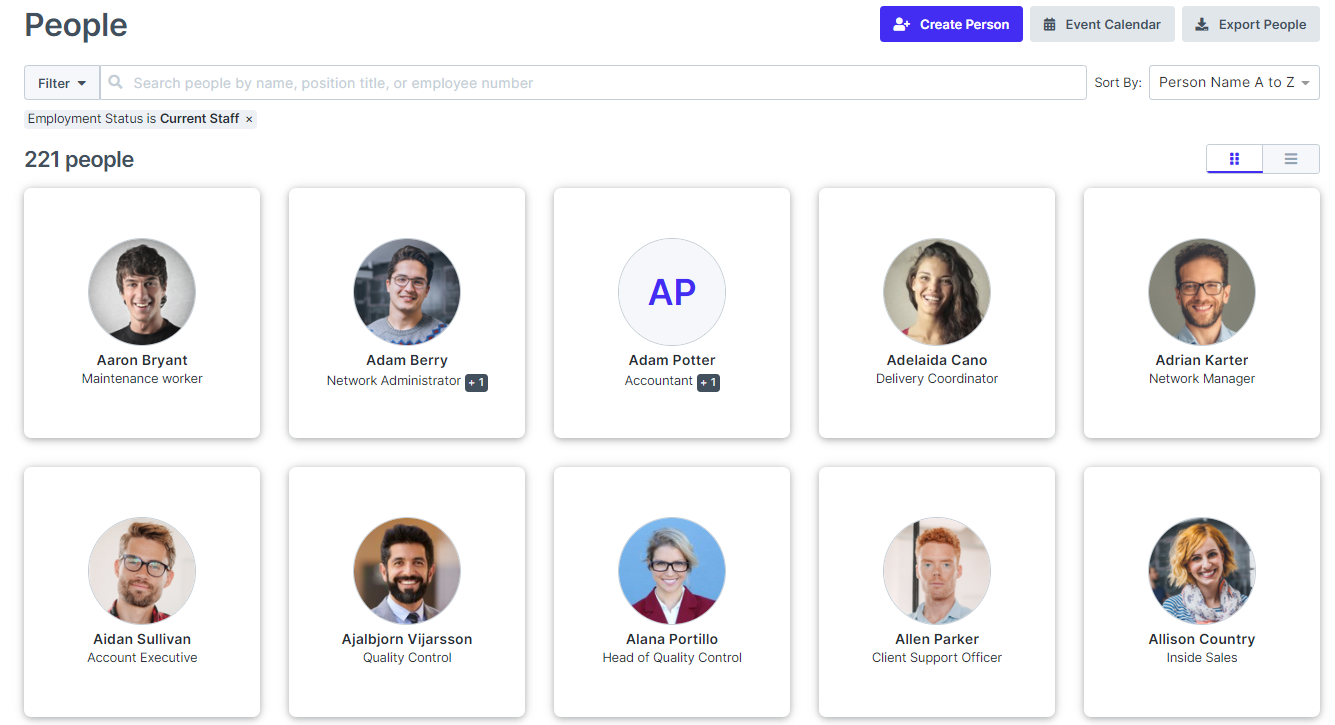The image size is (1335, 725).
Task: Select Allen Parker's profile photo
Action: [937, 571]
